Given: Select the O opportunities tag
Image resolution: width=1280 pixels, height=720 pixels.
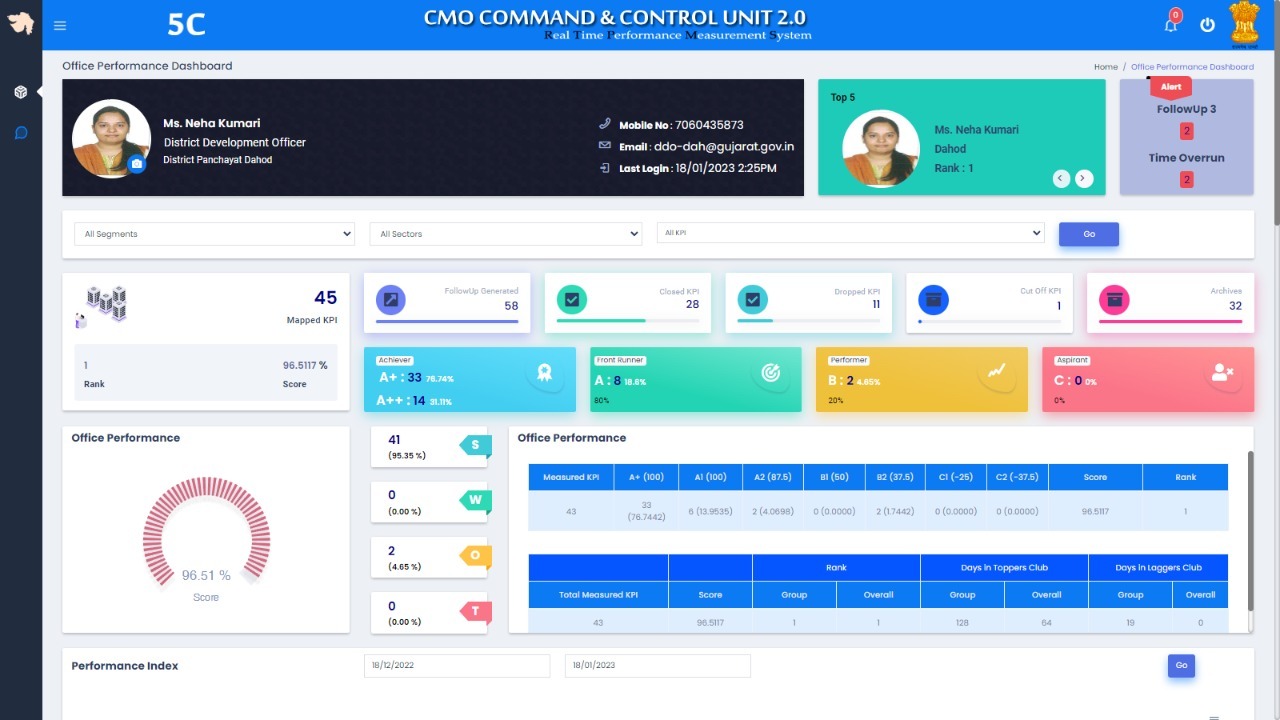Looking at the screenshot, I should (475, 556).
